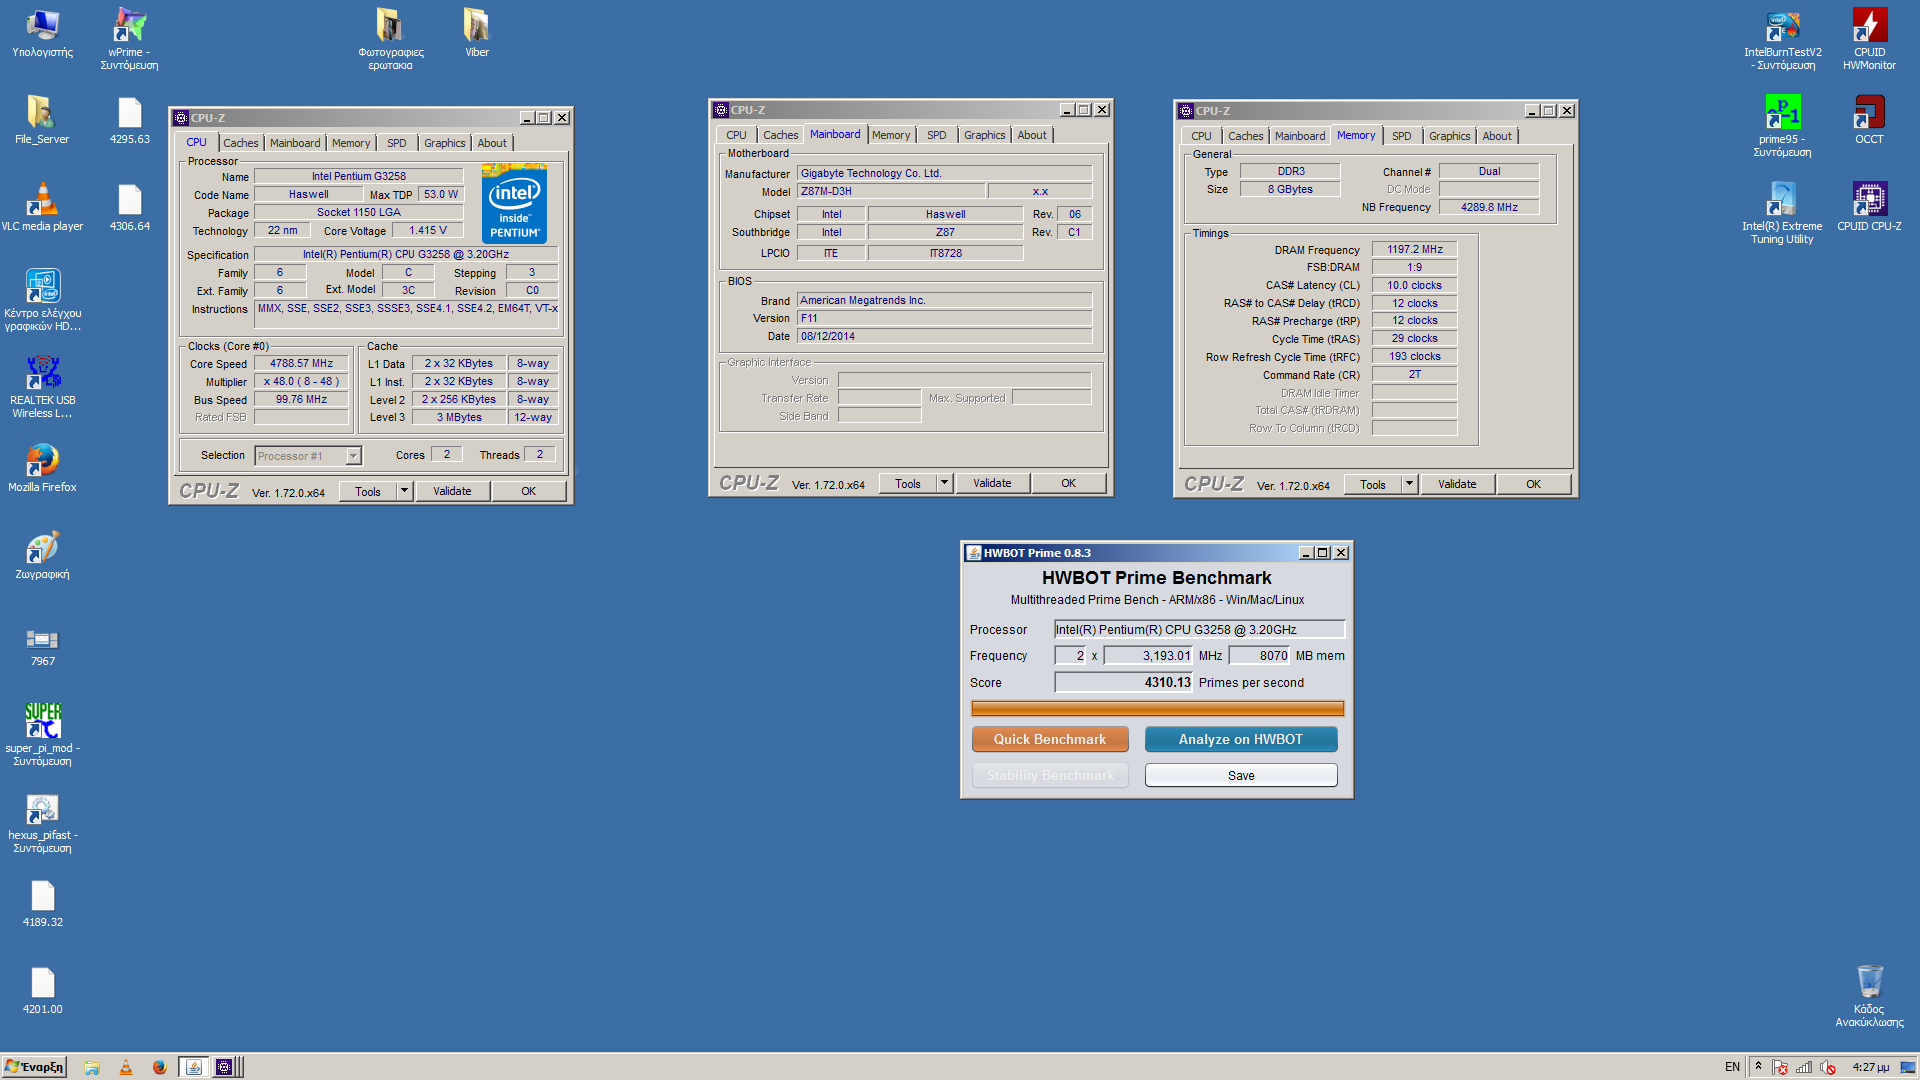Click the Intel Pentium logo badge
1920x1080 pixels.
(x=514, y=204)
